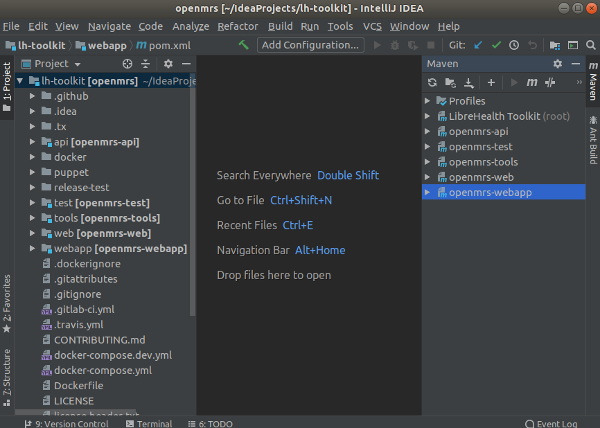Click Execute Maven Goal m icon
The height and width of the screenshot is (428, 600).
point(532,82)
